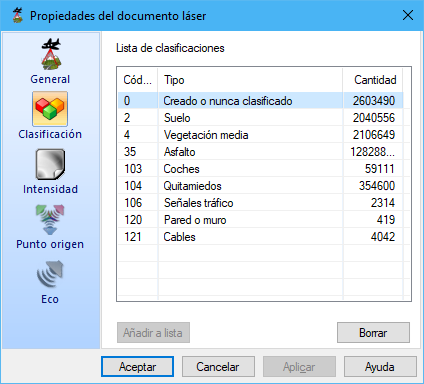
Task: Open the Punto origen arrows icon
Action: pyautogui.click(x=50, y=219)
